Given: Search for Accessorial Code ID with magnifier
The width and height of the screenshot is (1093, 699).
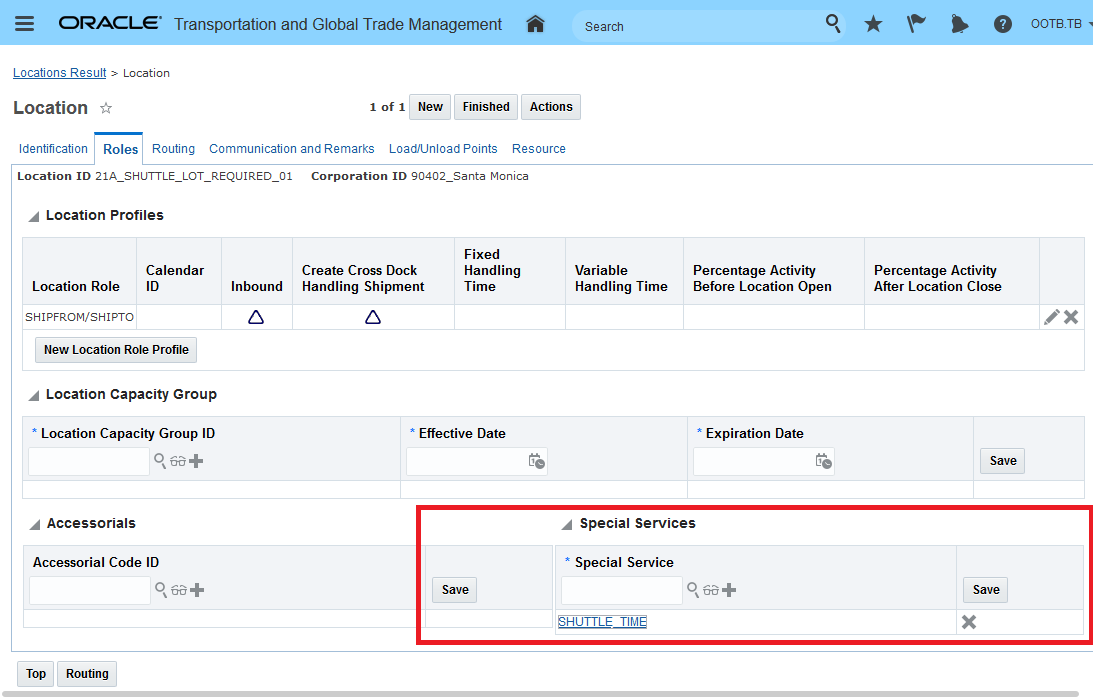Looking at the screenshot, I should (x=160, y=590).
